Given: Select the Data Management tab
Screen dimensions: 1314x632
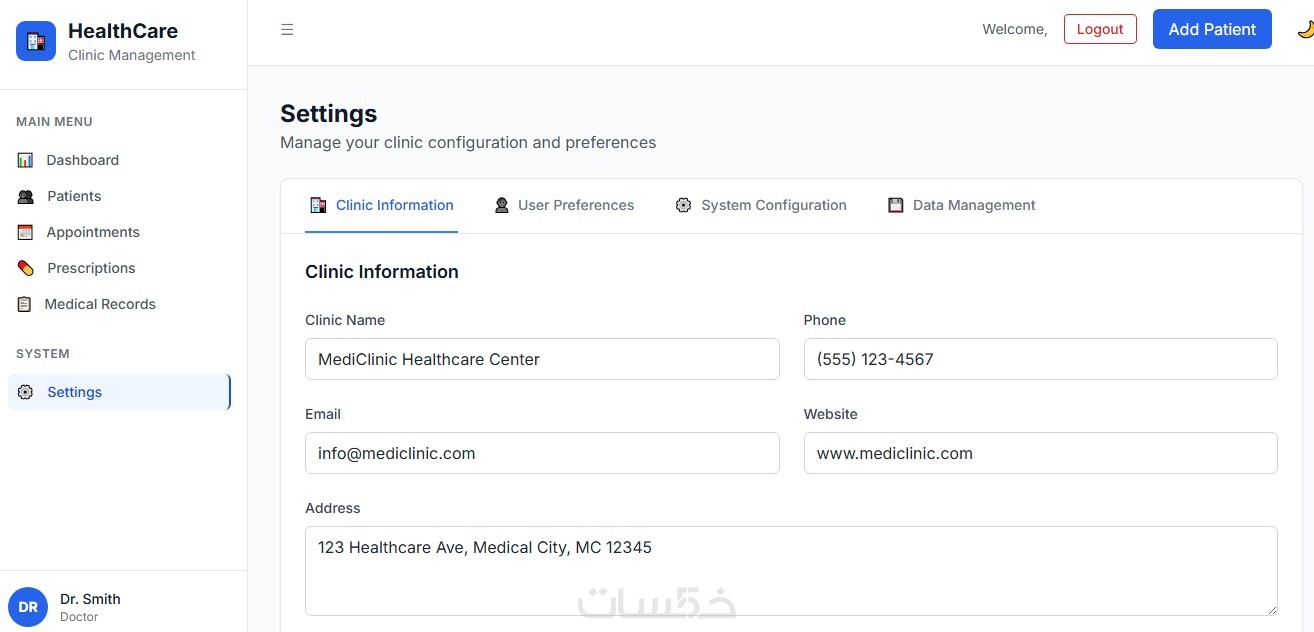Looking at the screenshot, I should coord(961,205).
